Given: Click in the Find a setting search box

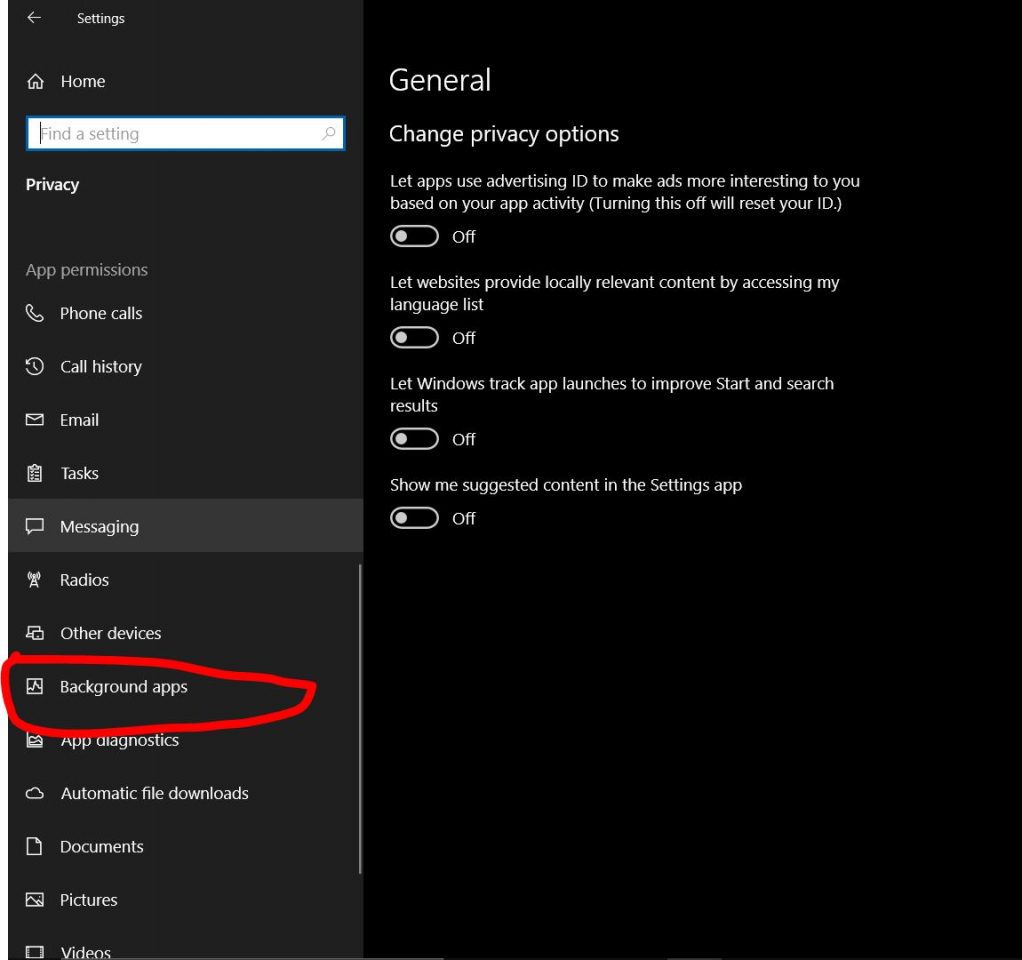Looking at the screenshot, I should [x=185, y=133].
